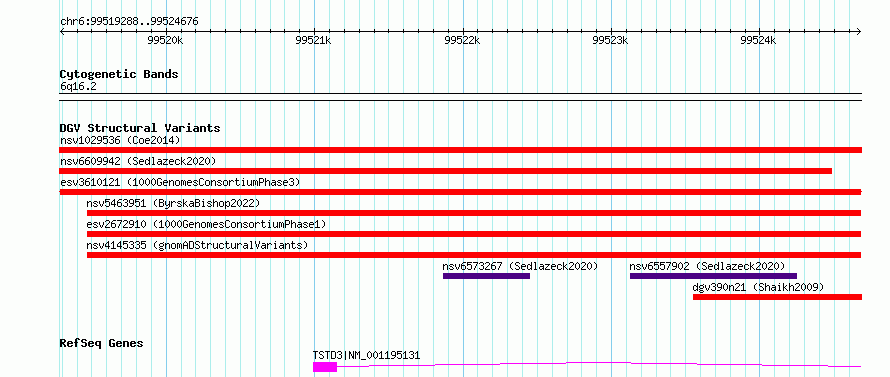Viewport: 890px width, 377px height.
Task: Select the red bar under nsv1029536
Action: click(x=460, y=150)
